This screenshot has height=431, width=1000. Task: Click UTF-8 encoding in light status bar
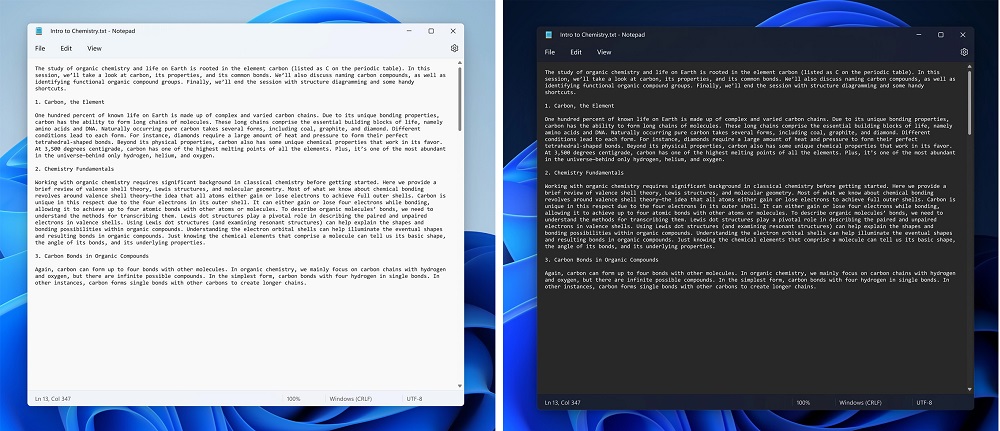point(414,398)
